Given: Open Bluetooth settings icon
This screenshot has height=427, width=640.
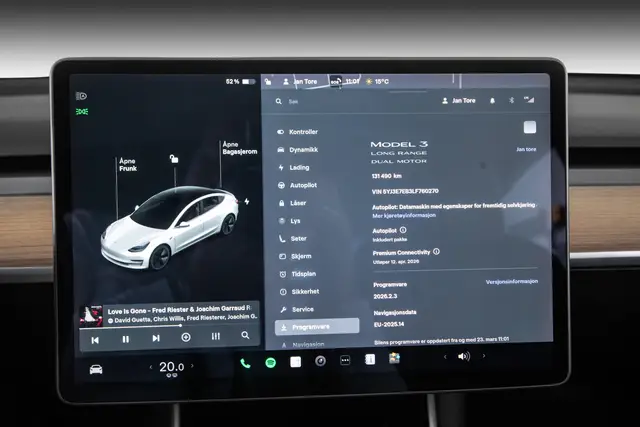Looking at the screenshot, I should (511, 100).
